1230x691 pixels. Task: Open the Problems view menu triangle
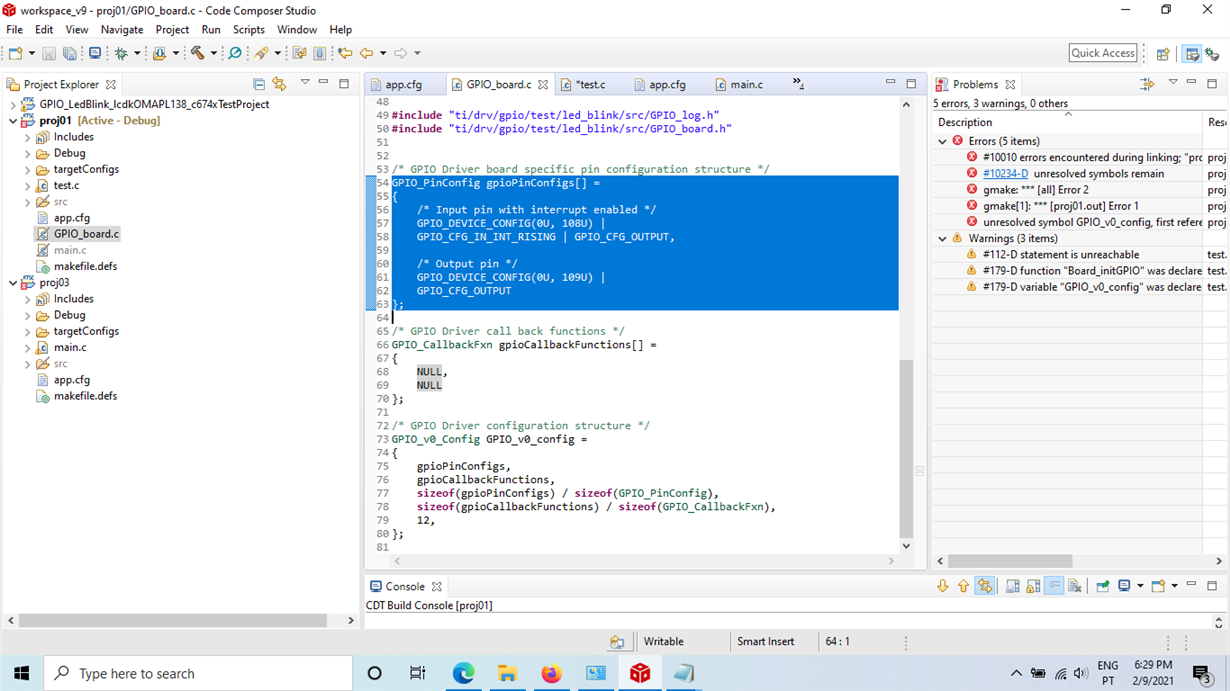1173,83
